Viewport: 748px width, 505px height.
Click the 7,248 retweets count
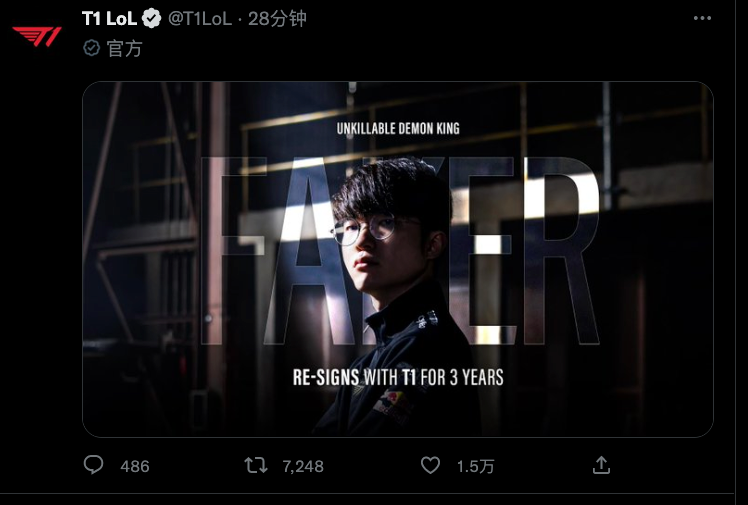[x=303, y=466]
